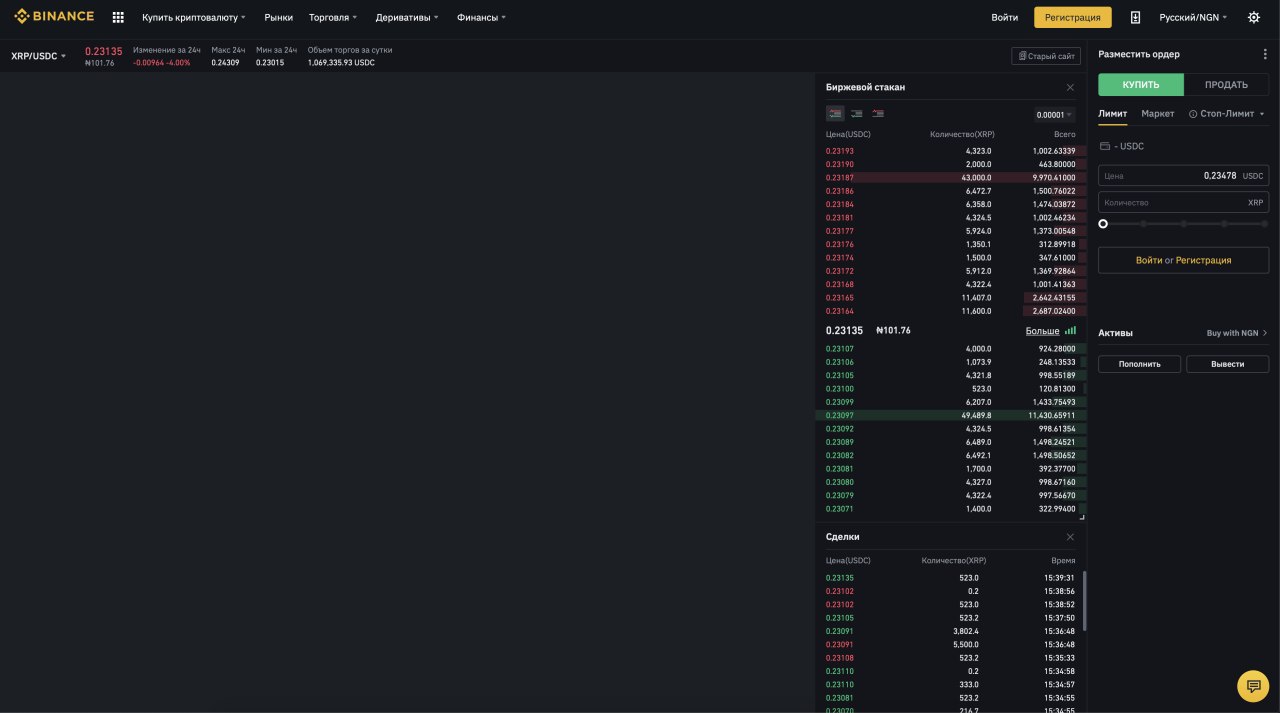The width and height of the screenshot is (1280, 713).
Task: Open the 0.00001 price precision dropdown
Action: coord(1054,115)
